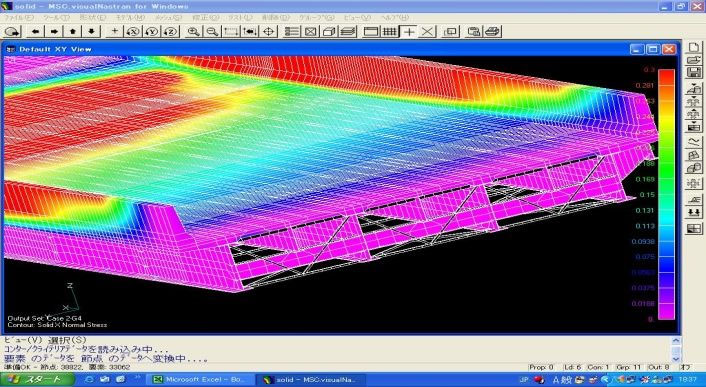The height and width of the screenshot is (387, 706).
Task: Save model using the floppy disk icon
Action: [693, 72]
